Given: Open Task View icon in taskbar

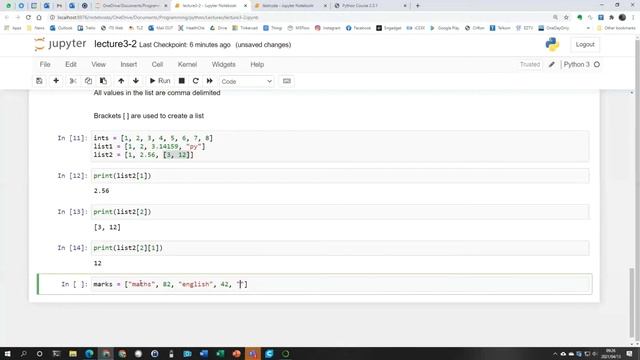Looking at the screenshot, I should [x=56, y=354].
